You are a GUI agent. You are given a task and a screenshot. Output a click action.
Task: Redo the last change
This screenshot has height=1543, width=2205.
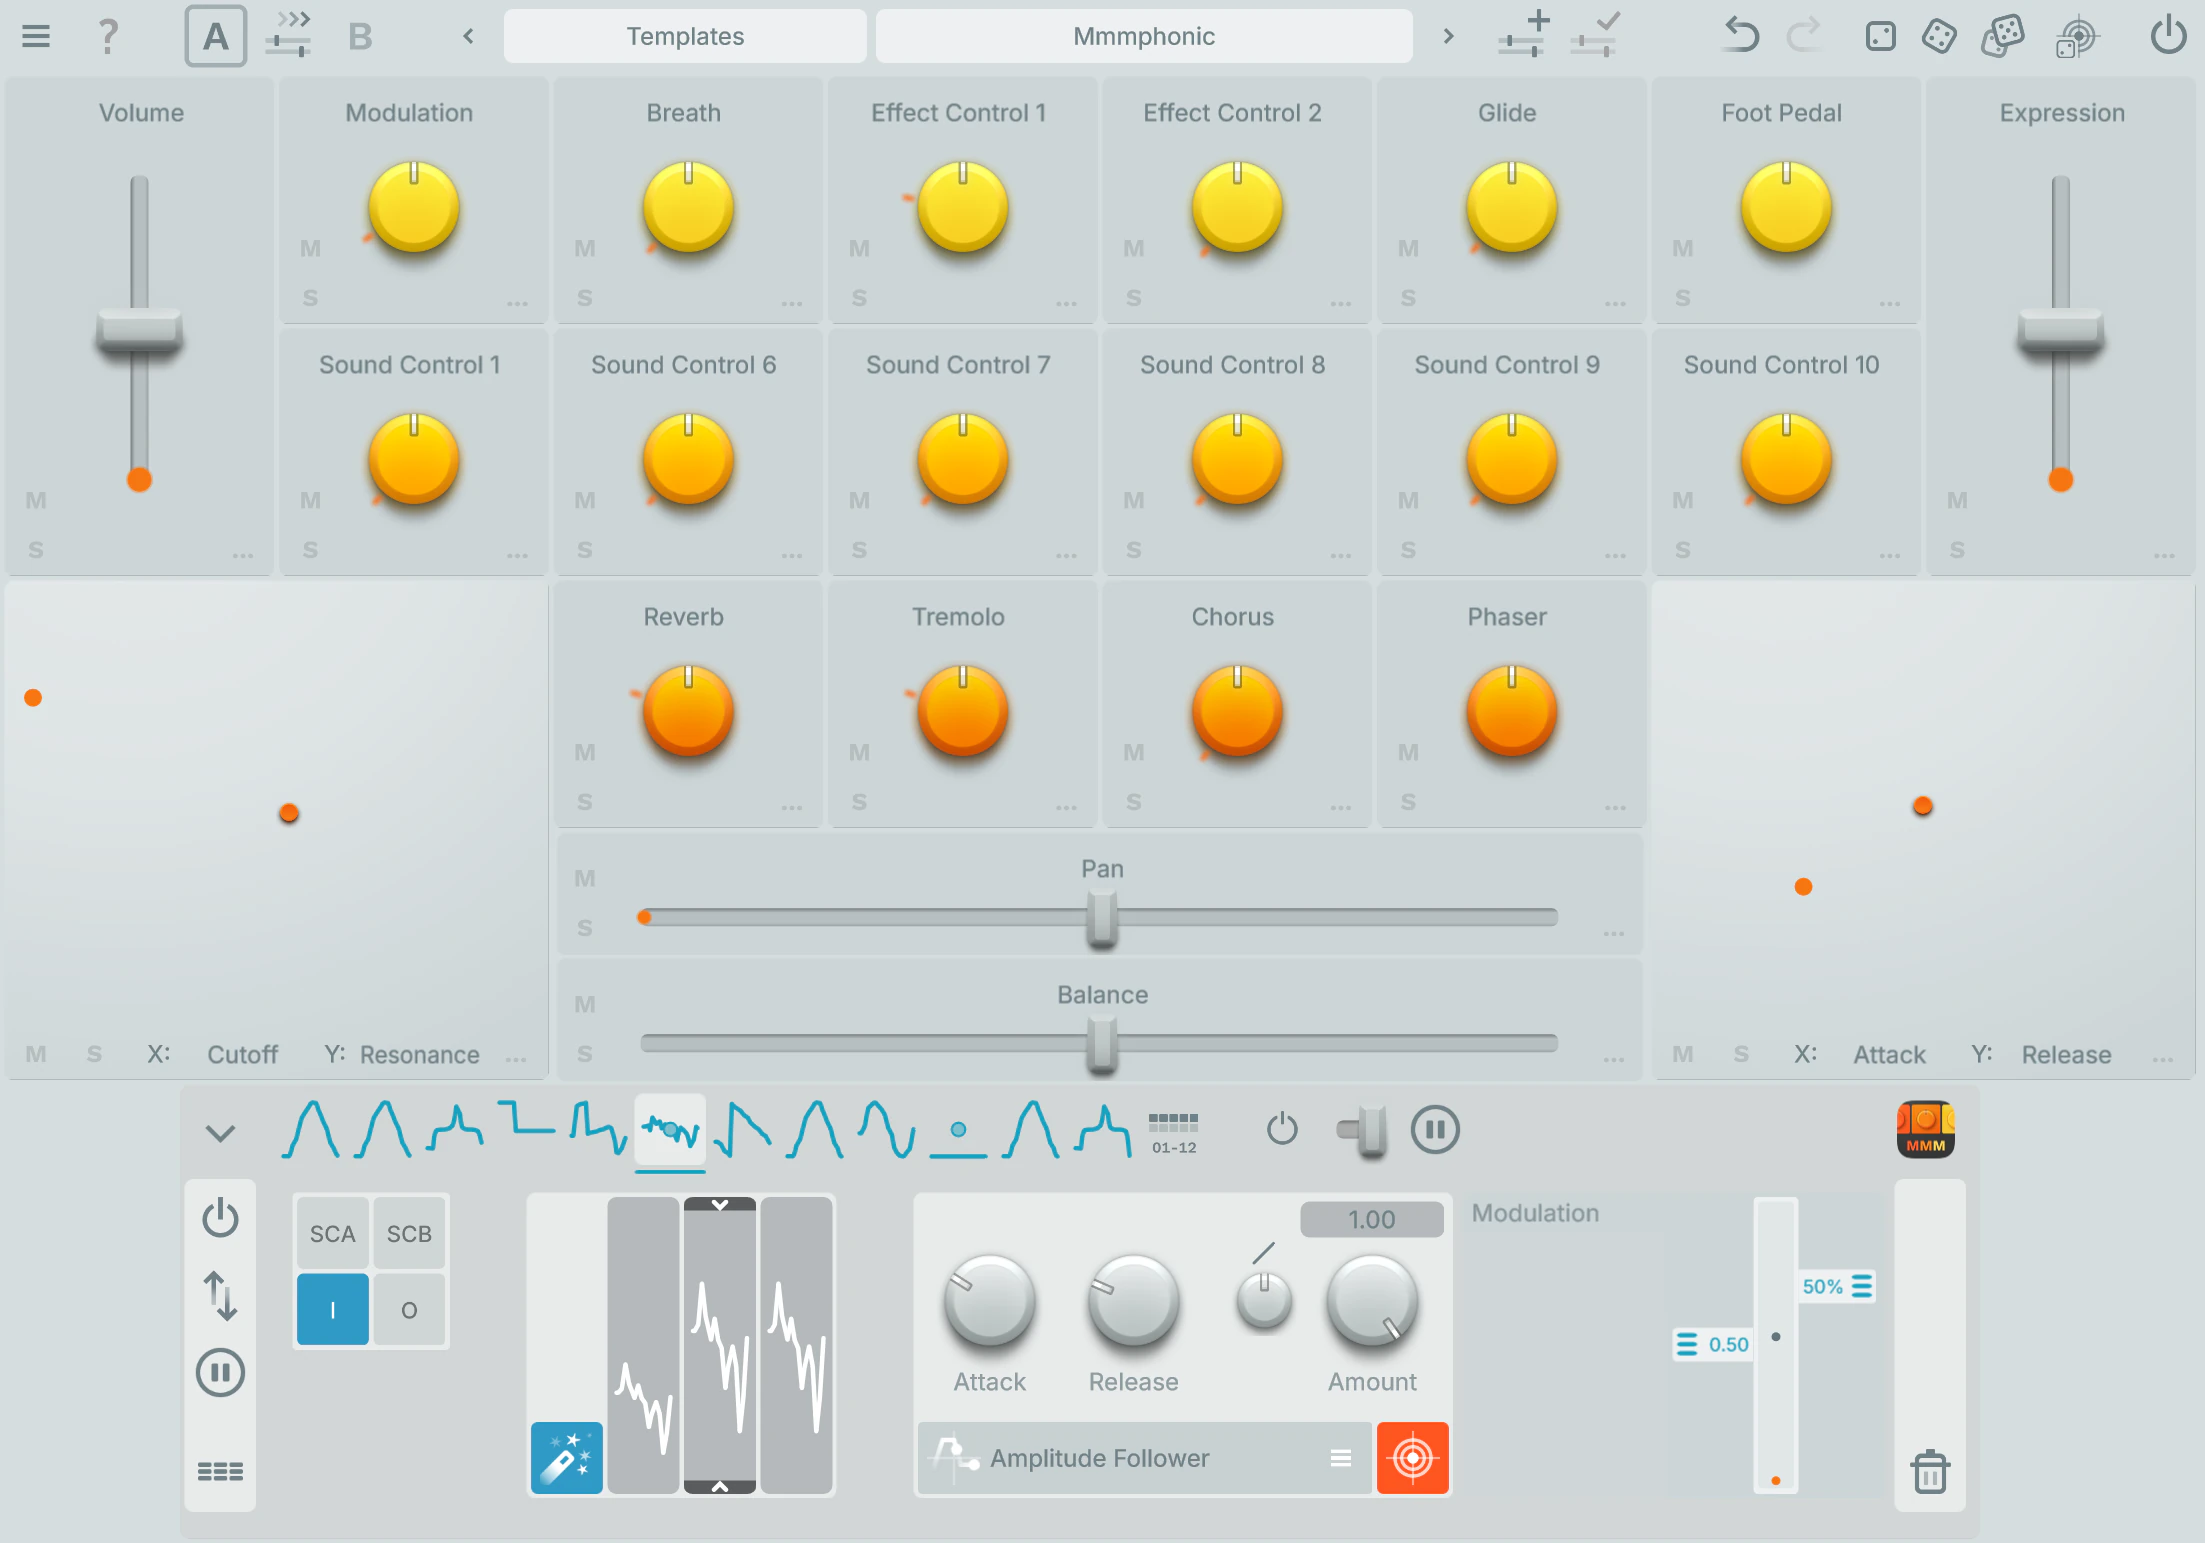(1805, 36)
